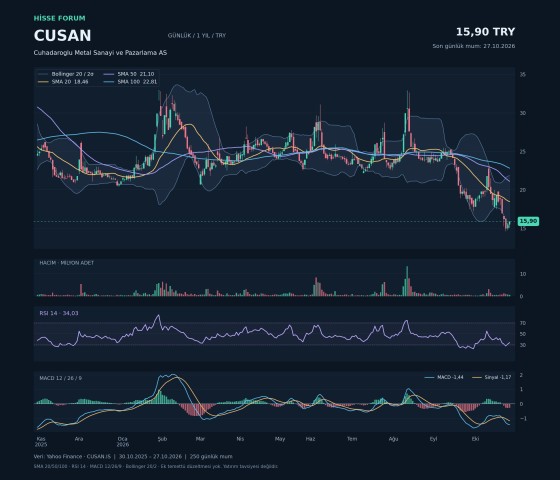
Task: Click the Veri: Yahoo Finance source line
Action: click(x=133, y=456)
